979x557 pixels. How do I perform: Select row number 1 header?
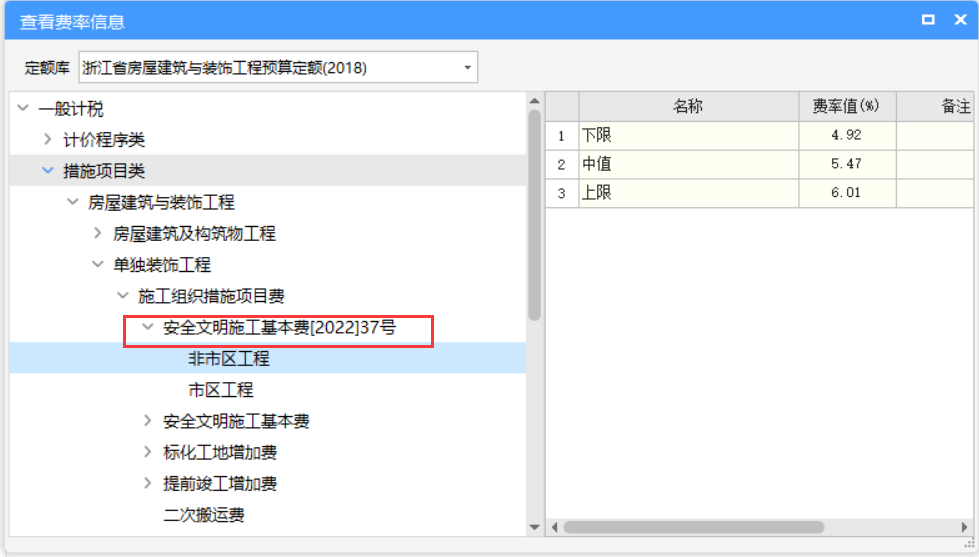[562, 136]
